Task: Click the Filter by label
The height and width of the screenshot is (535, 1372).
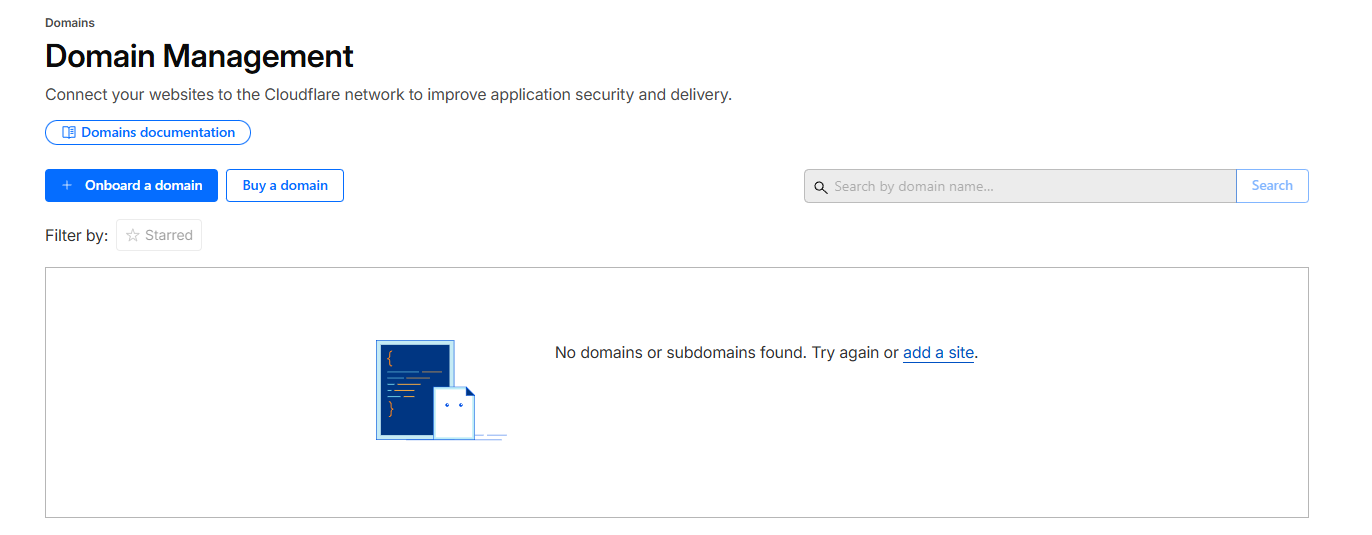Action: [76, 236]
